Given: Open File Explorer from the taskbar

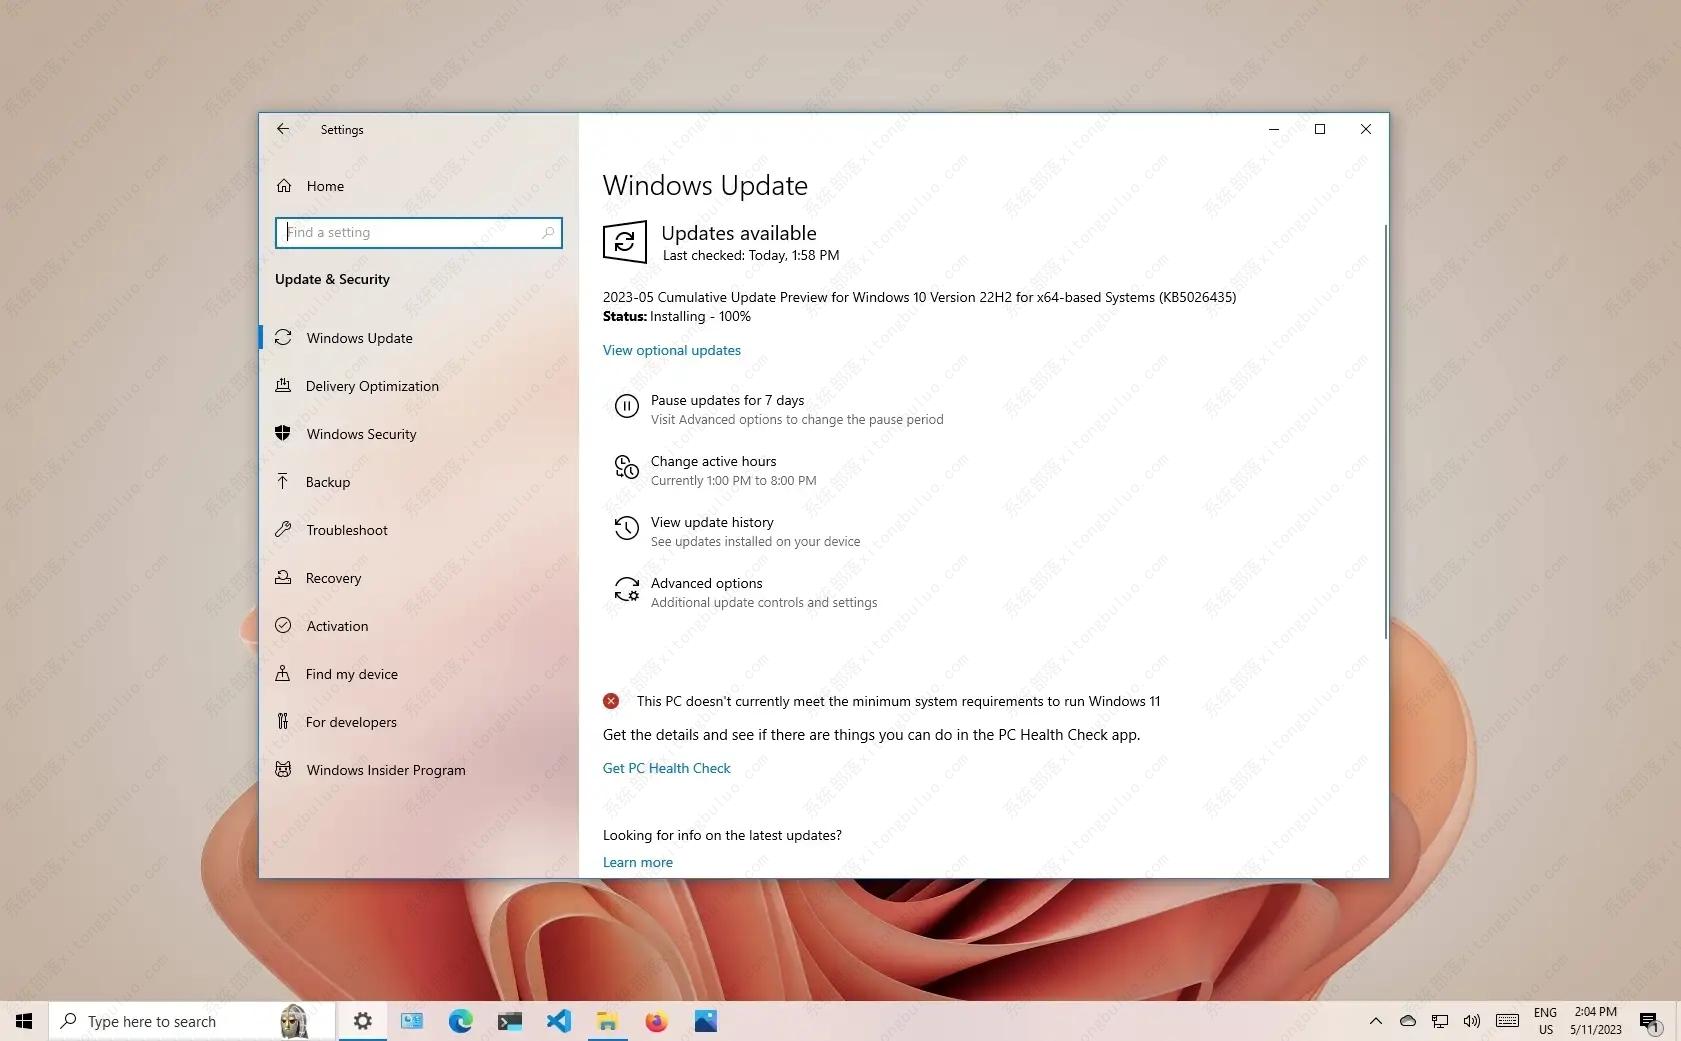Looking at the screenshot, I should point(607,1021).
